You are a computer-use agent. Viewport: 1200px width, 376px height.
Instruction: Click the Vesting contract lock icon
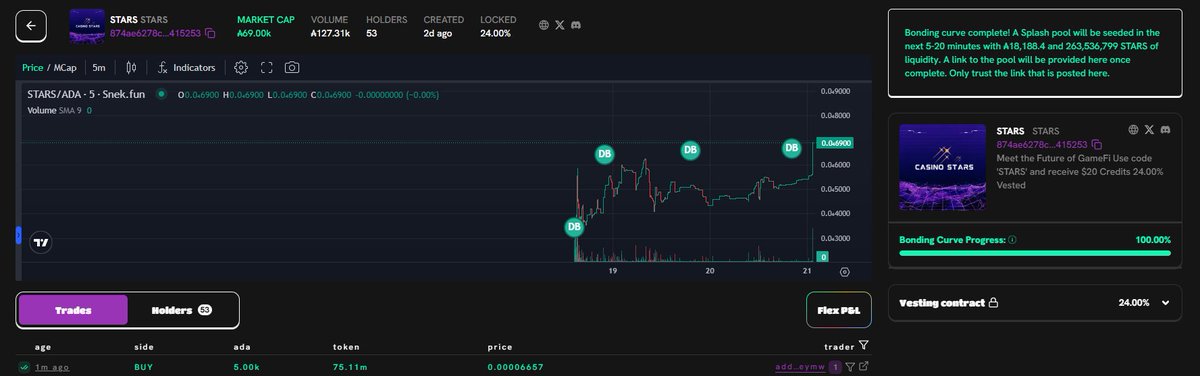pyautogui.click(x=993, y=302)
